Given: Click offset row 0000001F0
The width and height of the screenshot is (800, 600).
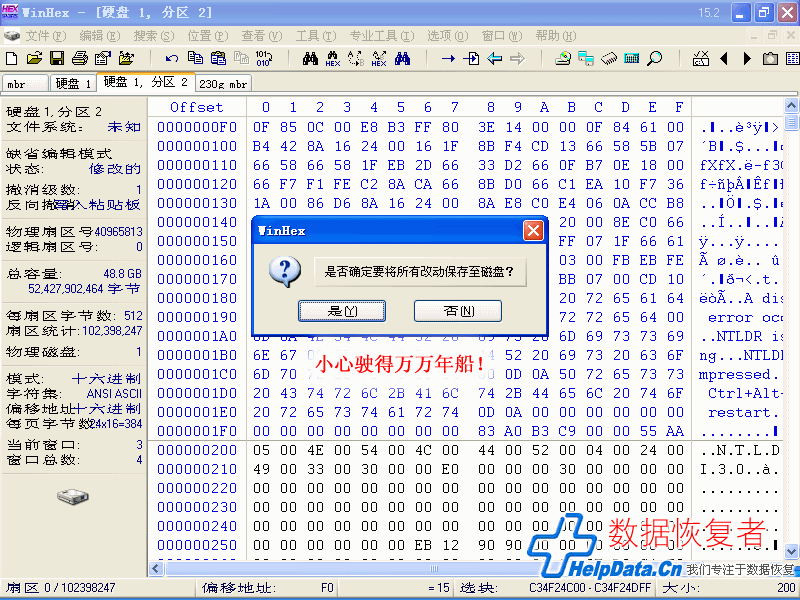Looking at the screenshot, I should click(197, 431).
